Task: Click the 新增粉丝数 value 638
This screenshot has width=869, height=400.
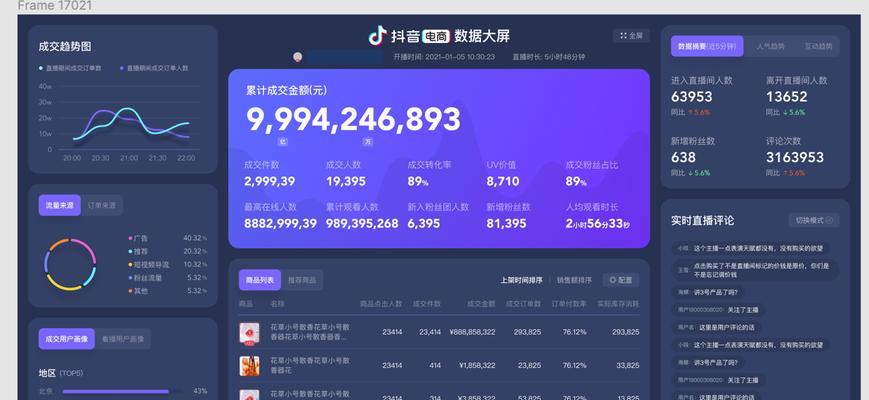Action: pos(683,157)
